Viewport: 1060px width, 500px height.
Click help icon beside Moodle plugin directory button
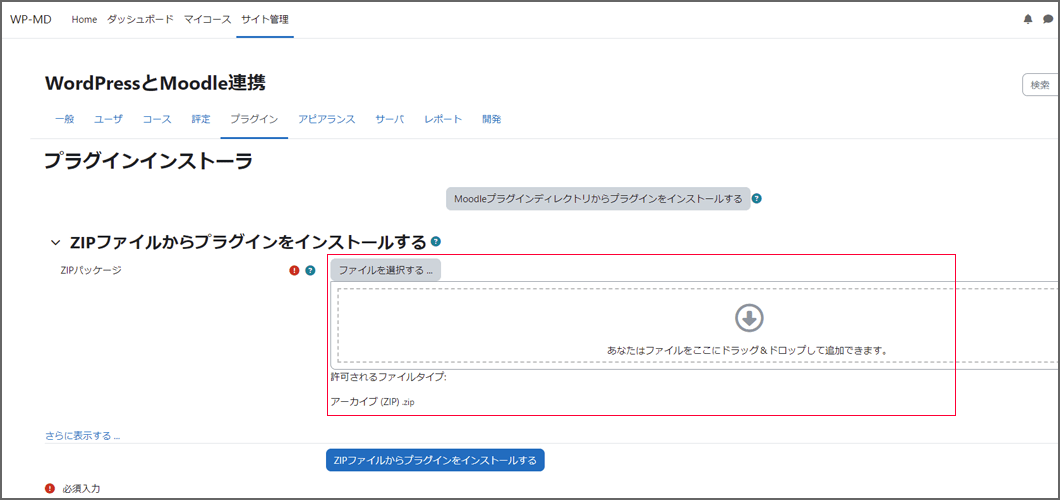tap(756, 199)
